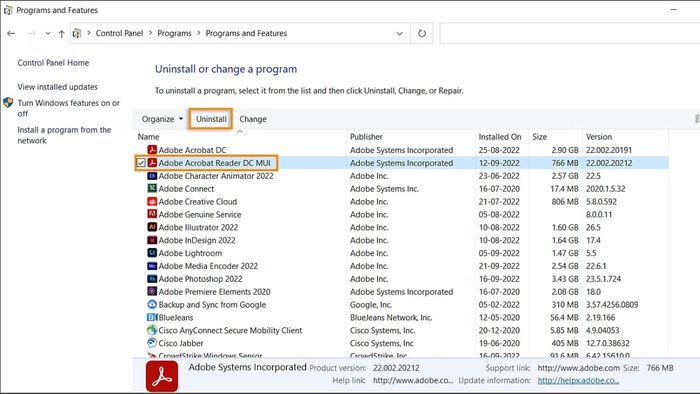Click the Adobe Media Encoder 2022 icon
Viewport: 700px width, 394px height.
tap(152, 265)
